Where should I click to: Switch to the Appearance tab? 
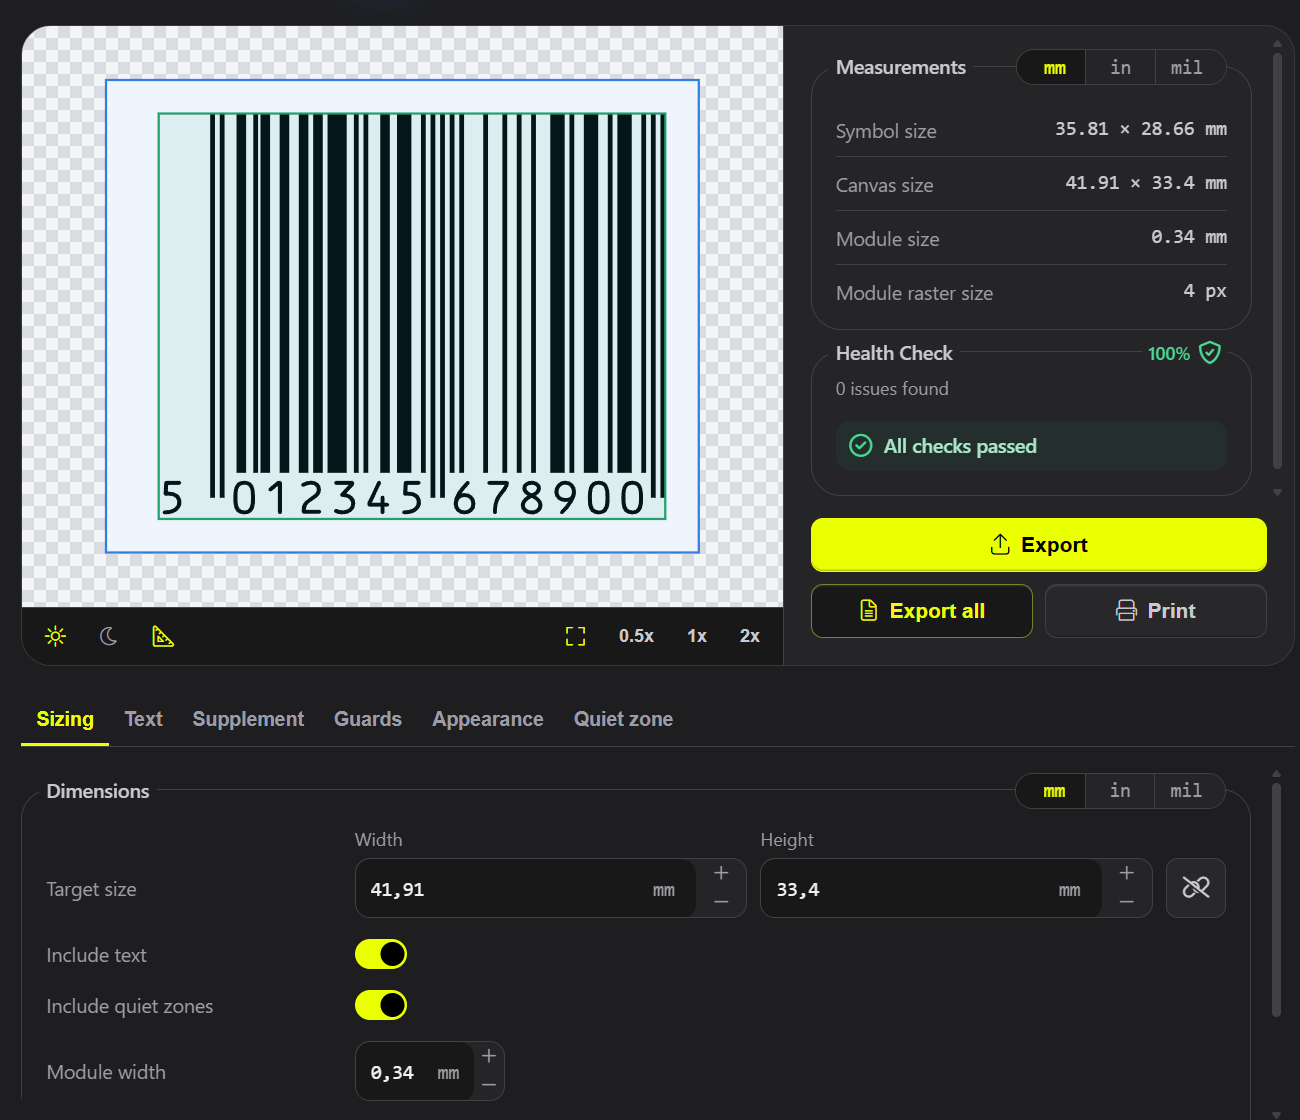tap(488, 719)
